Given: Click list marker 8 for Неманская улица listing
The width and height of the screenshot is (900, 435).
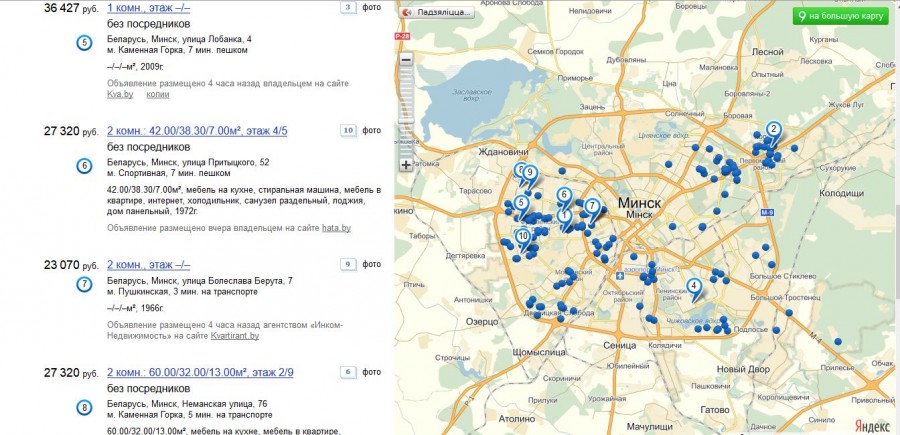Looking at the screenshot, I should point(84,408).
